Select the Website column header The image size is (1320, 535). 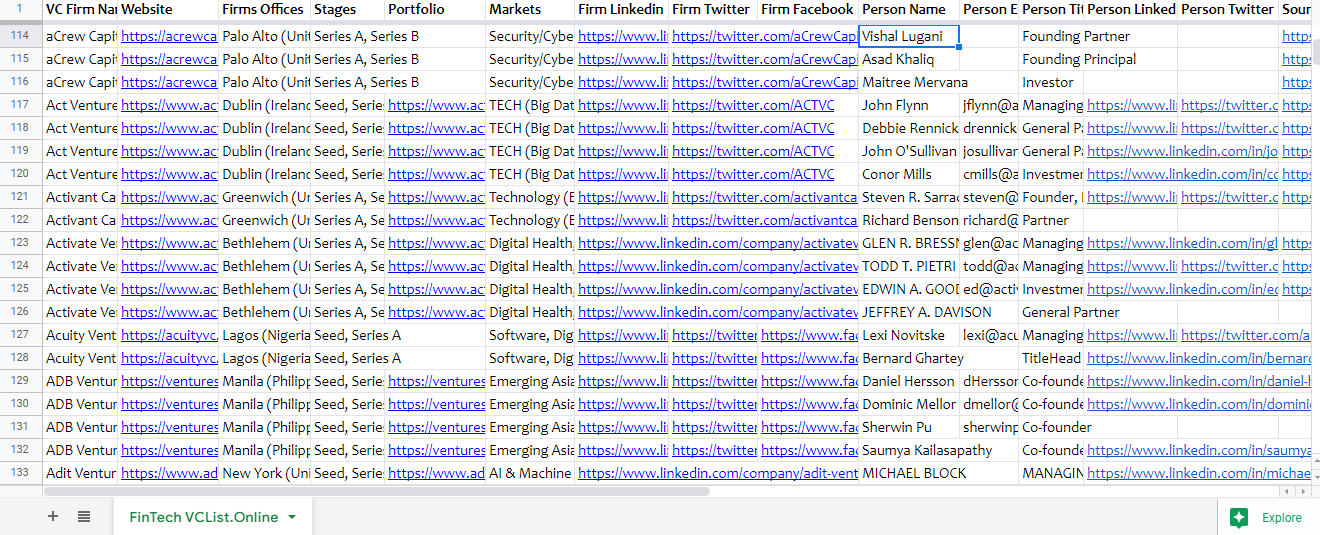tap(168, 10)
